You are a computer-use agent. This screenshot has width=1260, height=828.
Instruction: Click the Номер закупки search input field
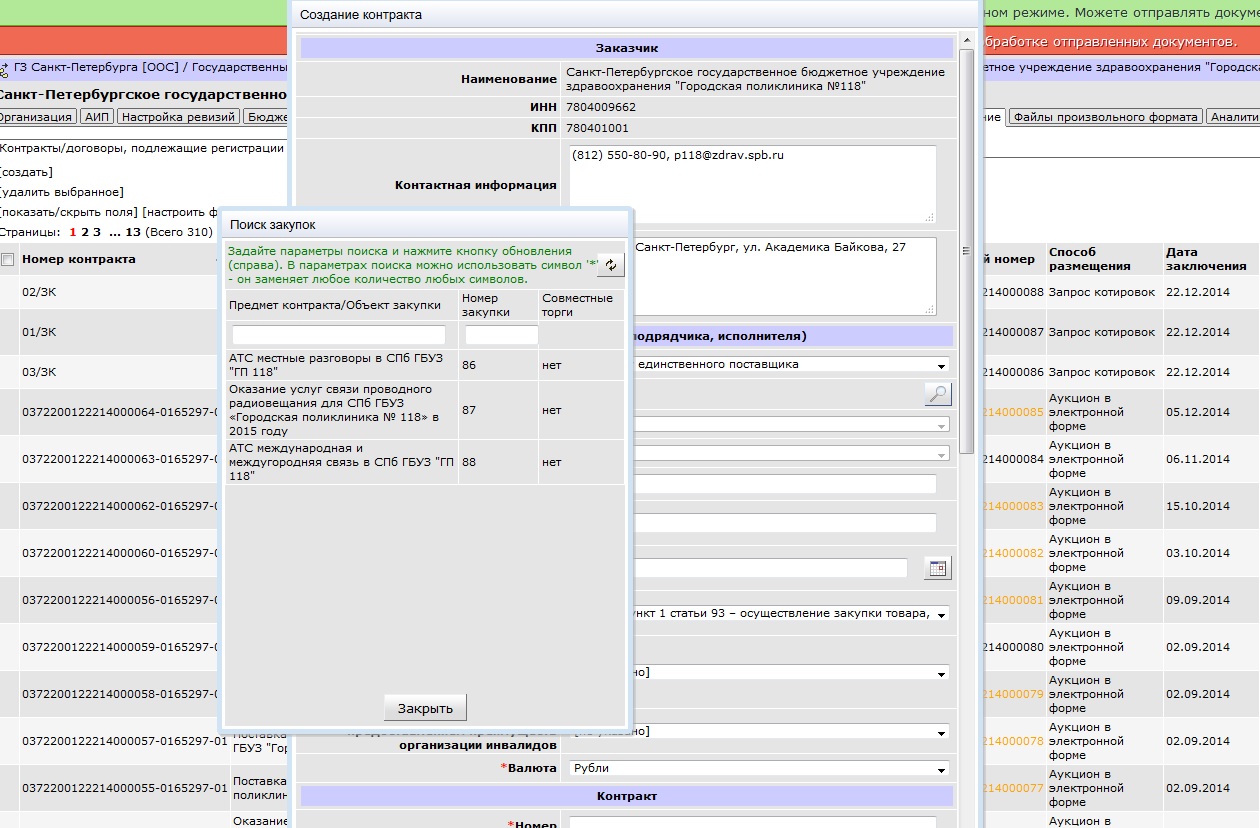(501, 335)
